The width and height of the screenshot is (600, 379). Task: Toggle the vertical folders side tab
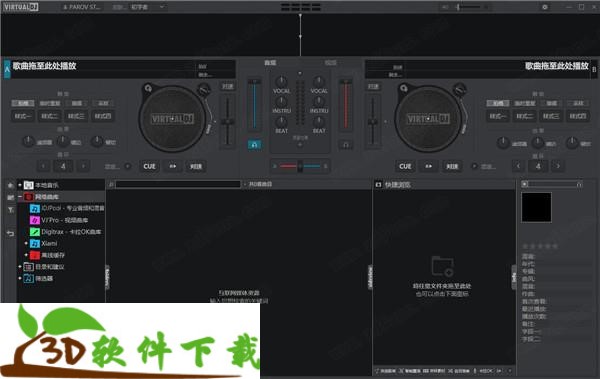tap(108, 277)
